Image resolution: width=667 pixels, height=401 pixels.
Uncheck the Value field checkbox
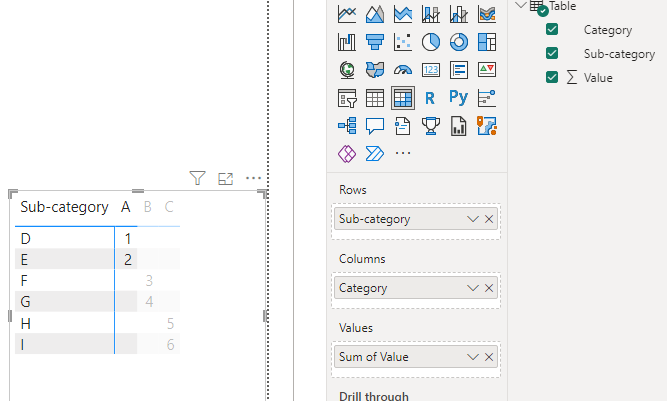(x=552, y=77)
